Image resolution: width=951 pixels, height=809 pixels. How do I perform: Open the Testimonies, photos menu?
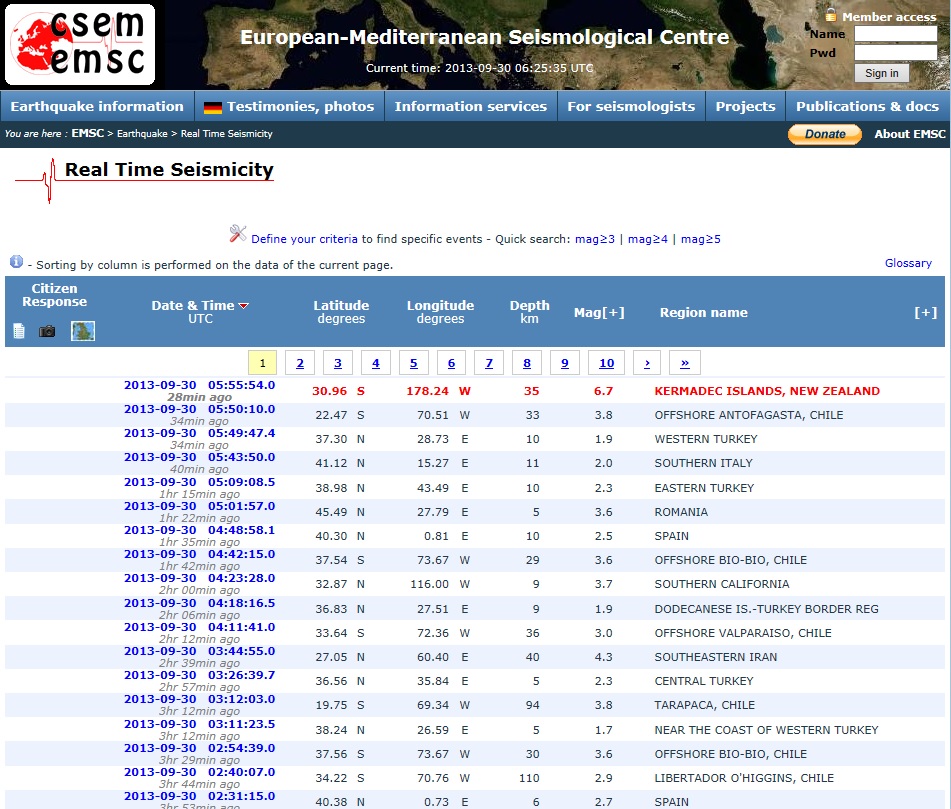pos(289,106)
